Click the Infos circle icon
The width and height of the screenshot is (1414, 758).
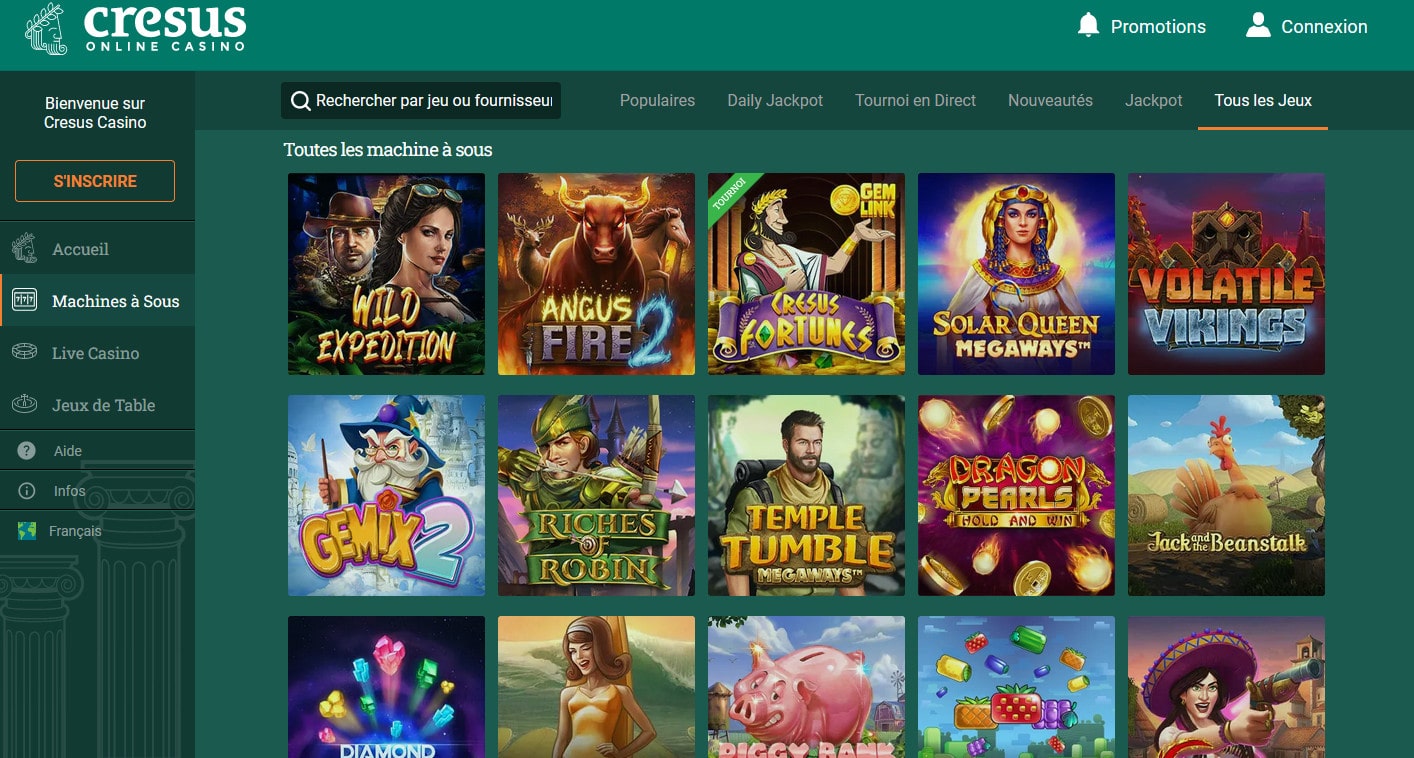pyautogui.click(x=27, y=491)
